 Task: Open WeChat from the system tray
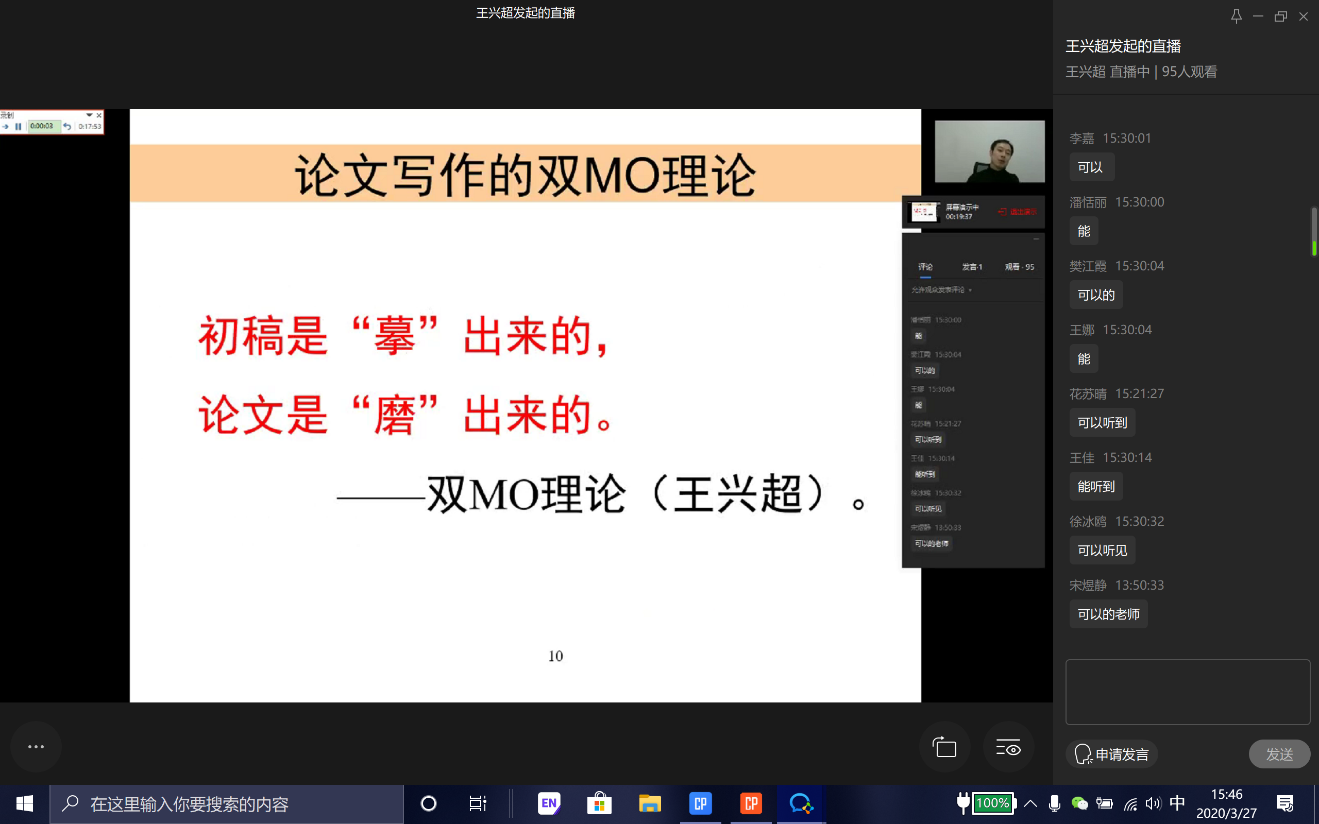(x=1079, y=804)
